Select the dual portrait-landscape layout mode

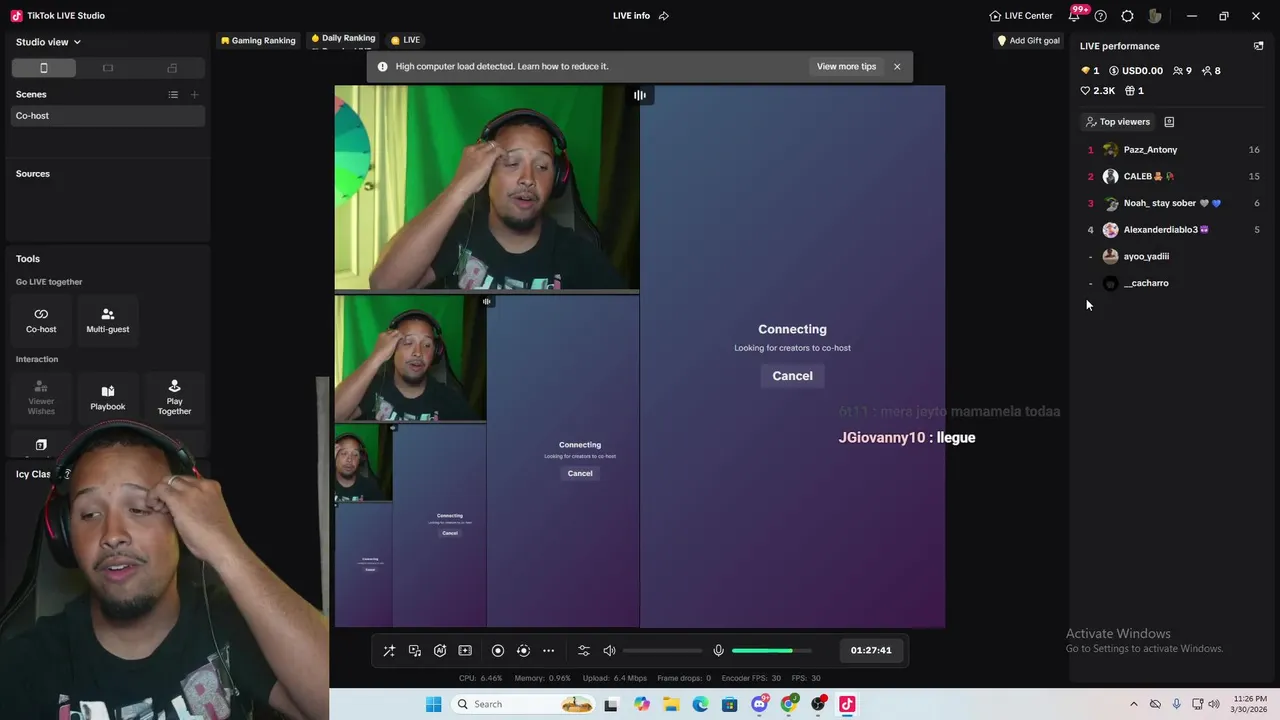tap(172, 68)
